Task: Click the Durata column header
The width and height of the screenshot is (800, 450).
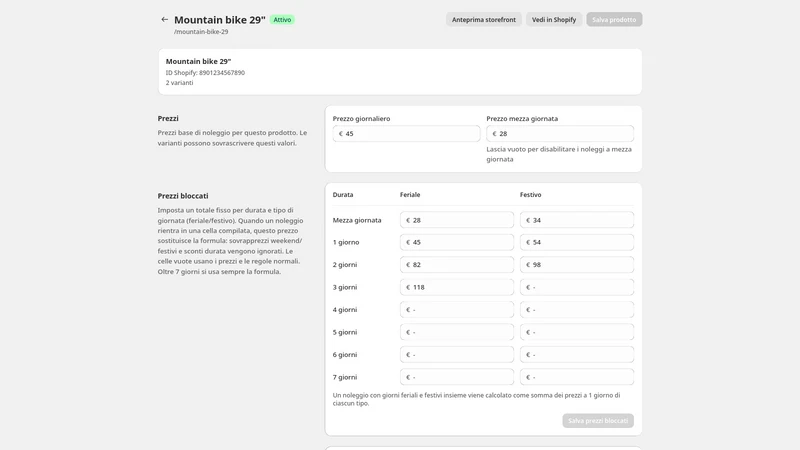Action: [343, 194]
